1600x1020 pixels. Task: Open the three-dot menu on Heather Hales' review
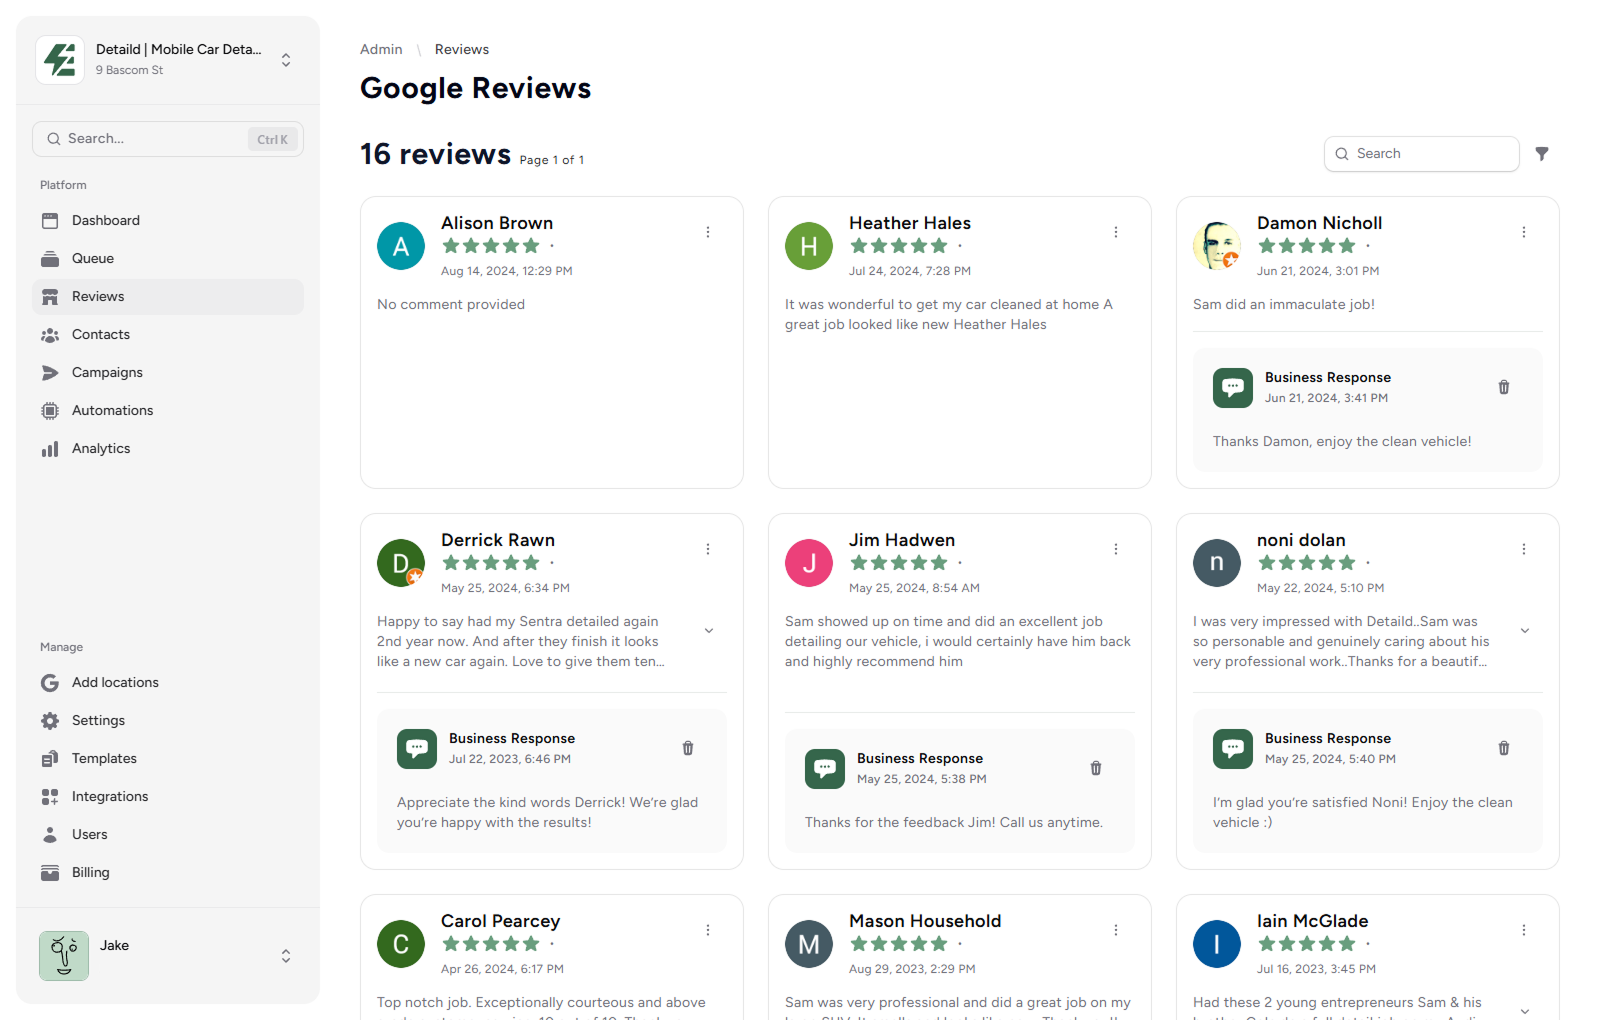tap(1116, 232)
